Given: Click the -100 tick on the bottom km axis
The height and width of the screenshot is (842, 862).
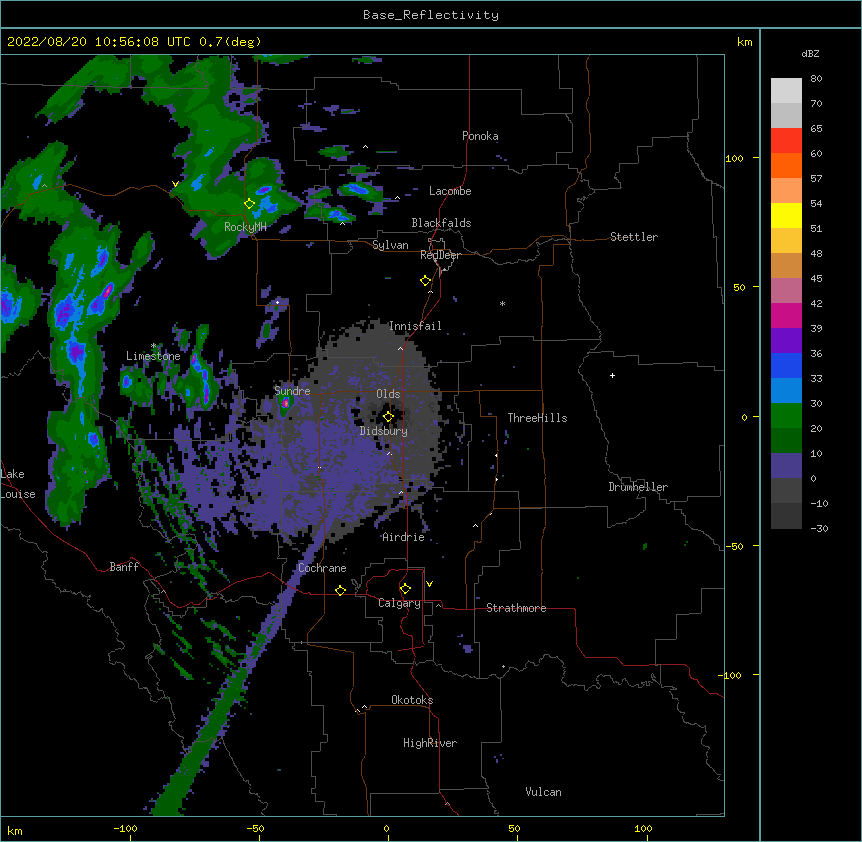Looking at the screenshot, I should pyautogui.click(x=125, y=828).
